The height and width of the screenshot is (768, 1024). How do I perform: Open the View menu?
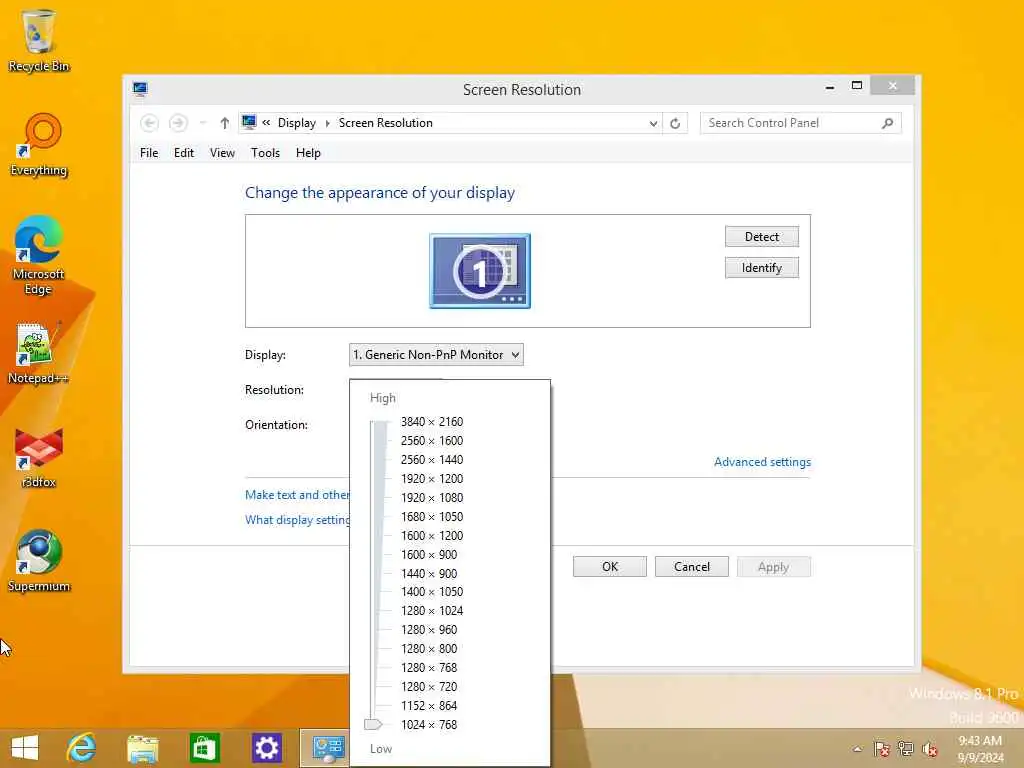[x=222, y=153]
